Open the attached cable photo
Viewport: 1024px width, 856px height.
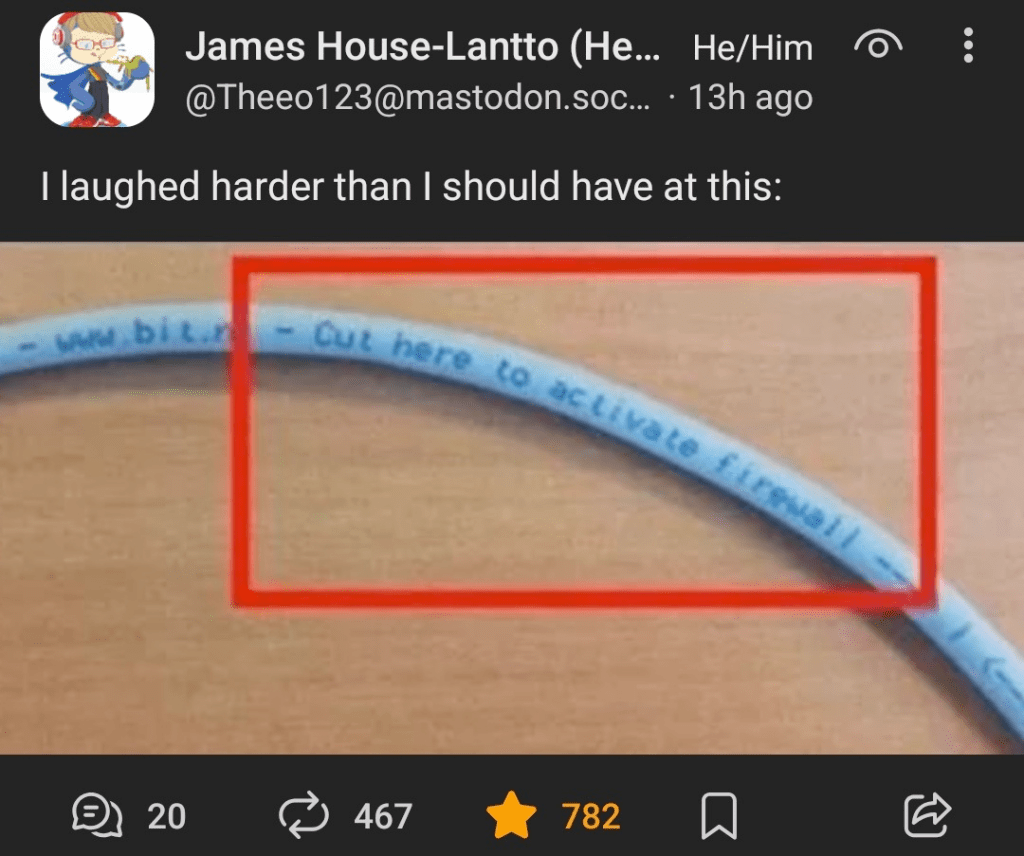click(x=512, y=499)
